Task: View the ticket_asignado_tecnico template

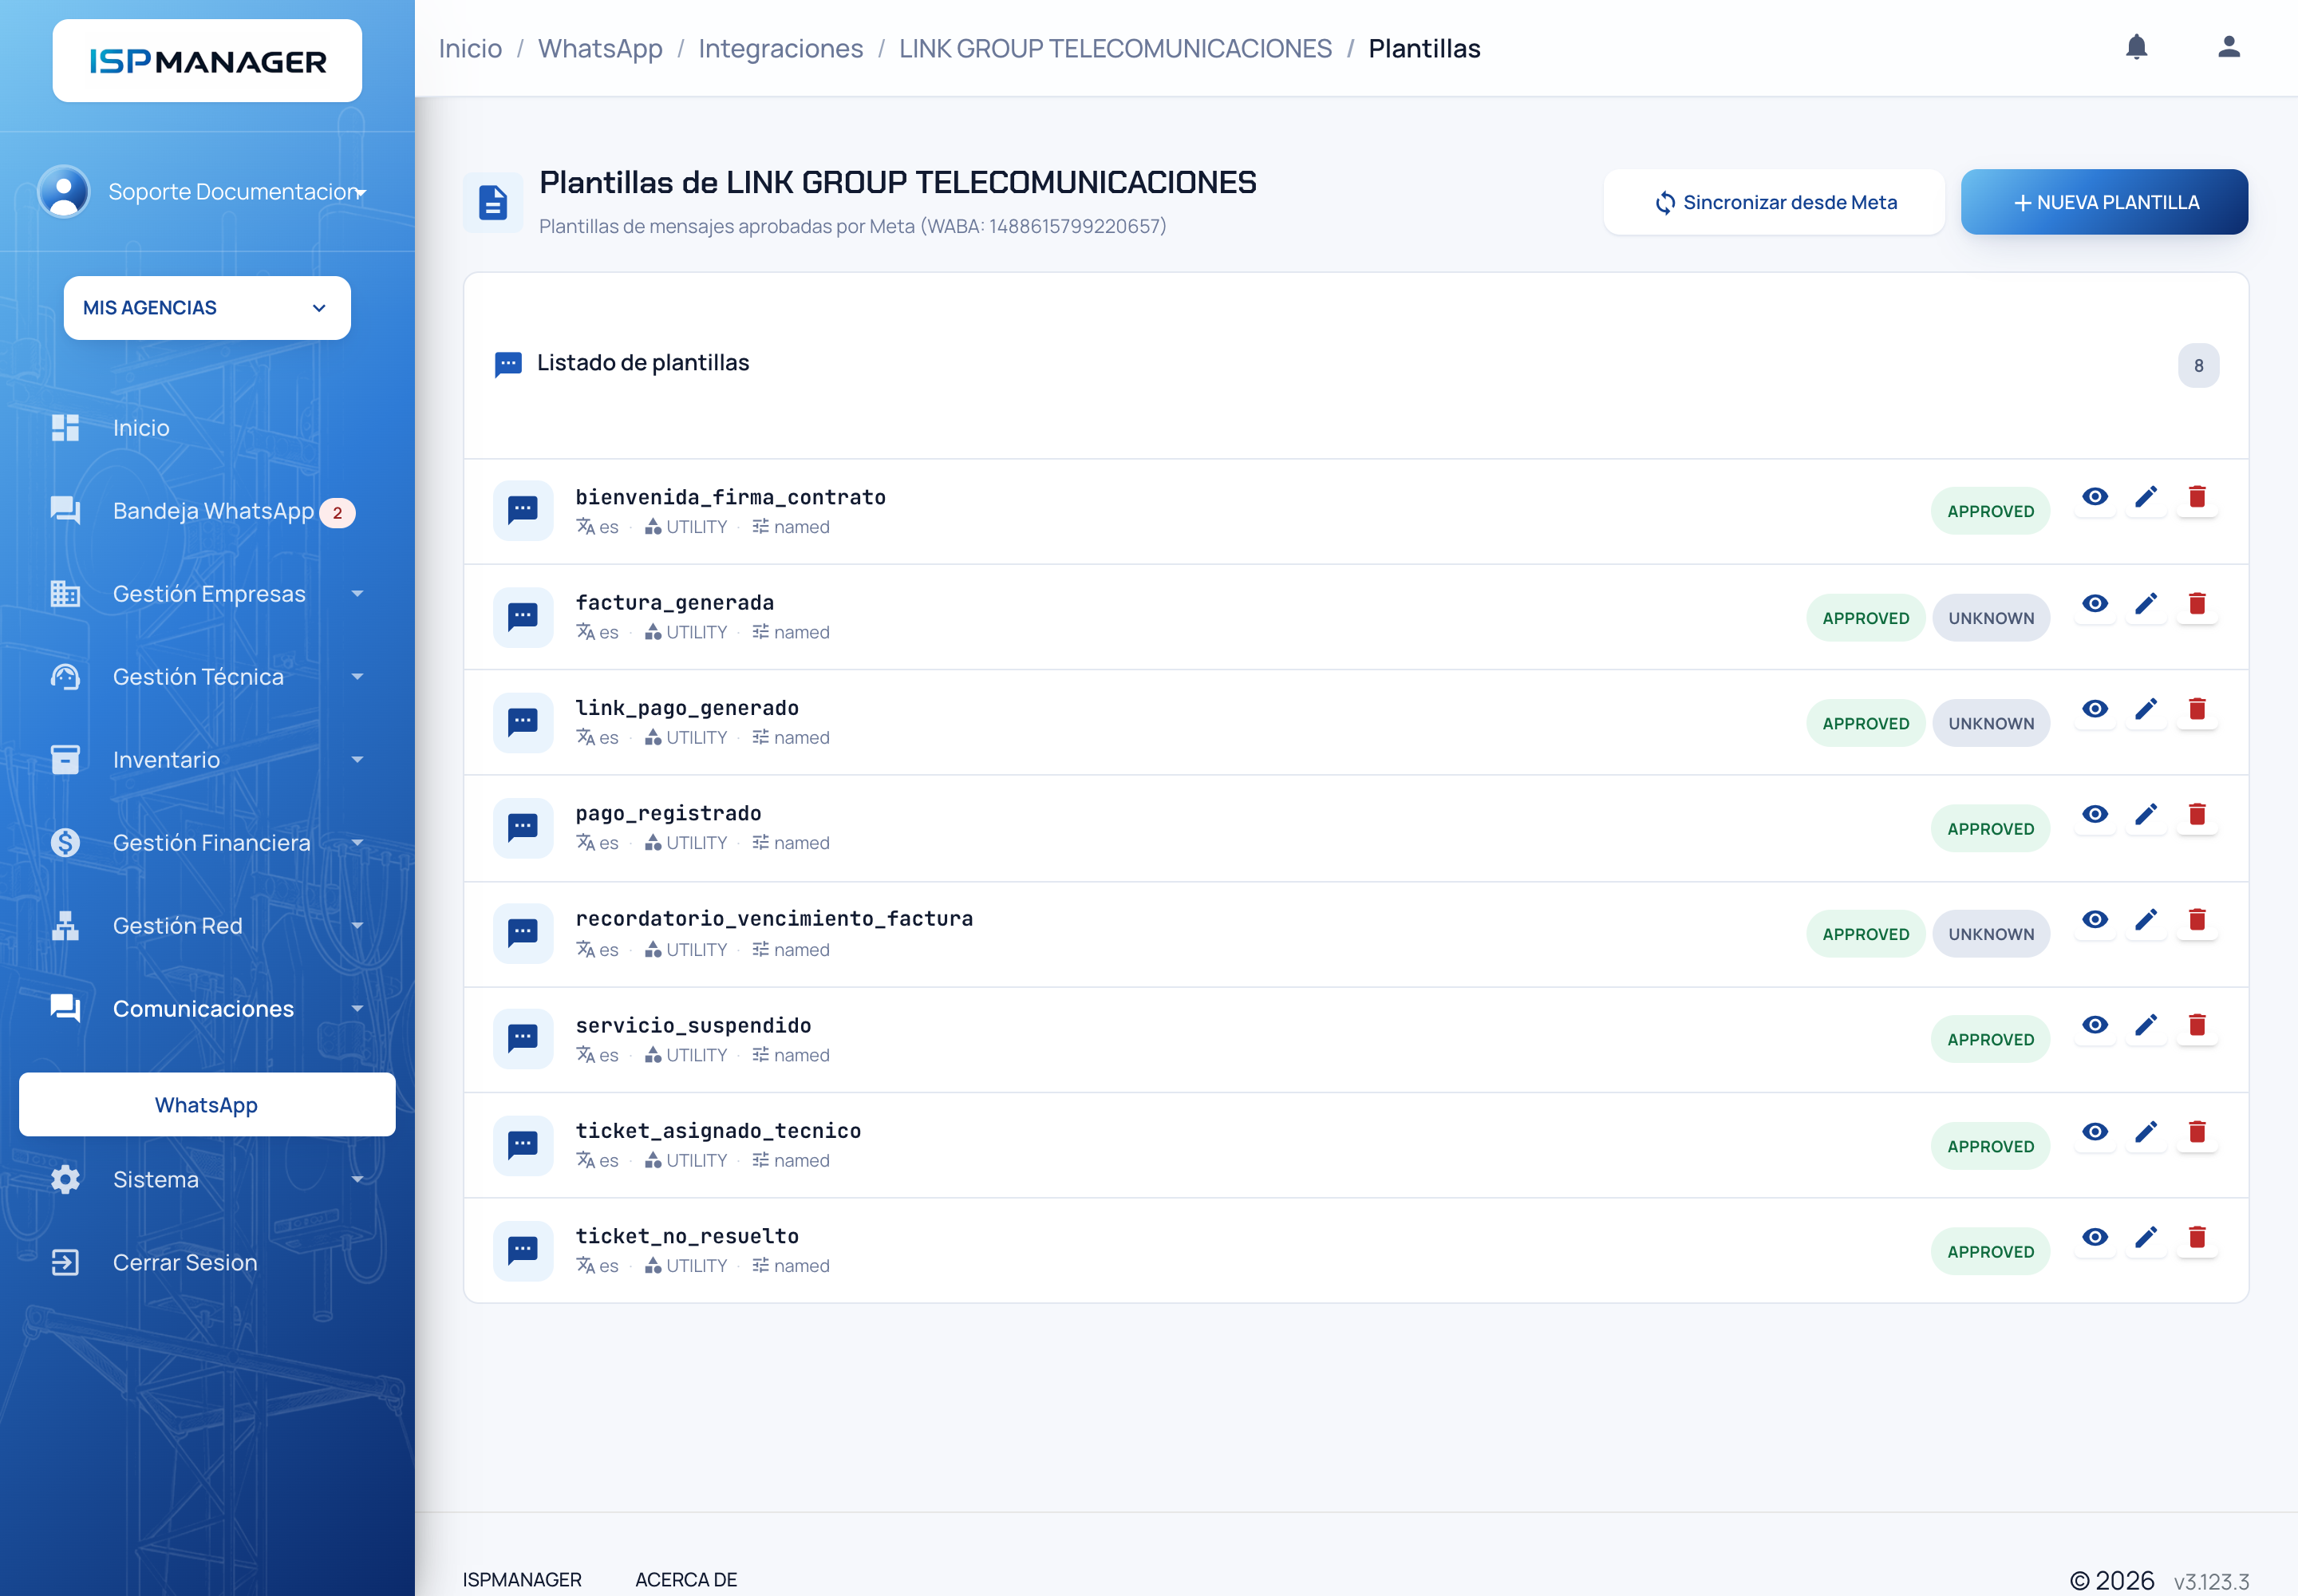Action: [x=2095, y=1132]
